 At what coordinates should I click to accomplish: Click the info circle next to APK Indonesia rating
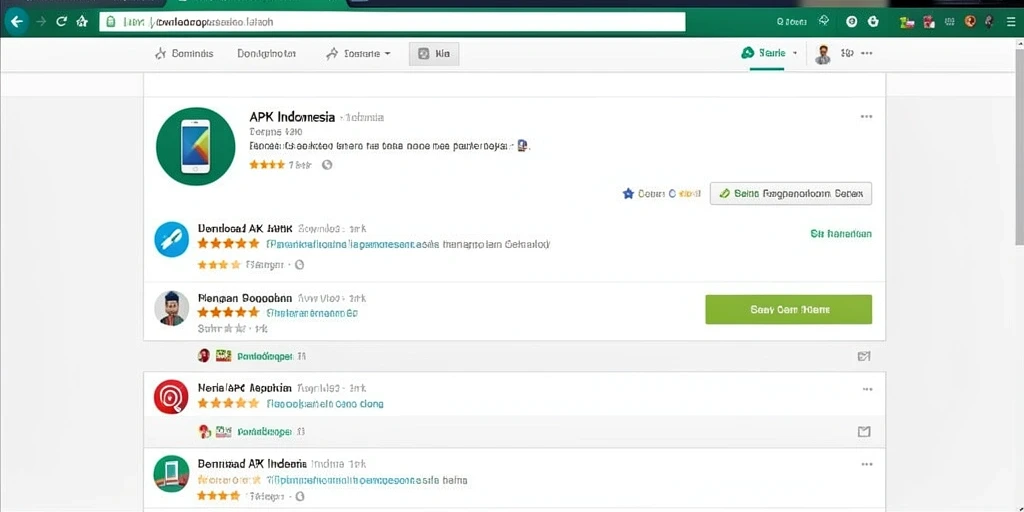click(x=327, y=165)
